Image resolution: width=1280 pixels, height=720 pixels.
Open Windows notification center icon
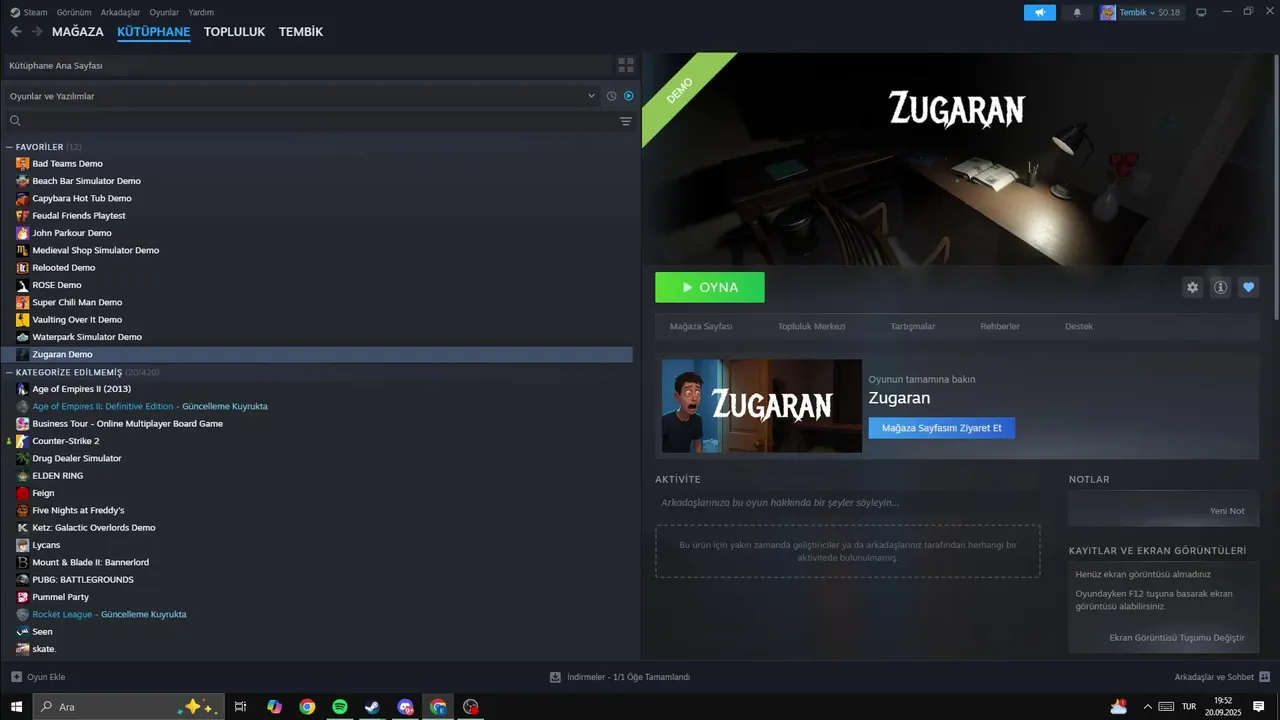[1259, 706]
